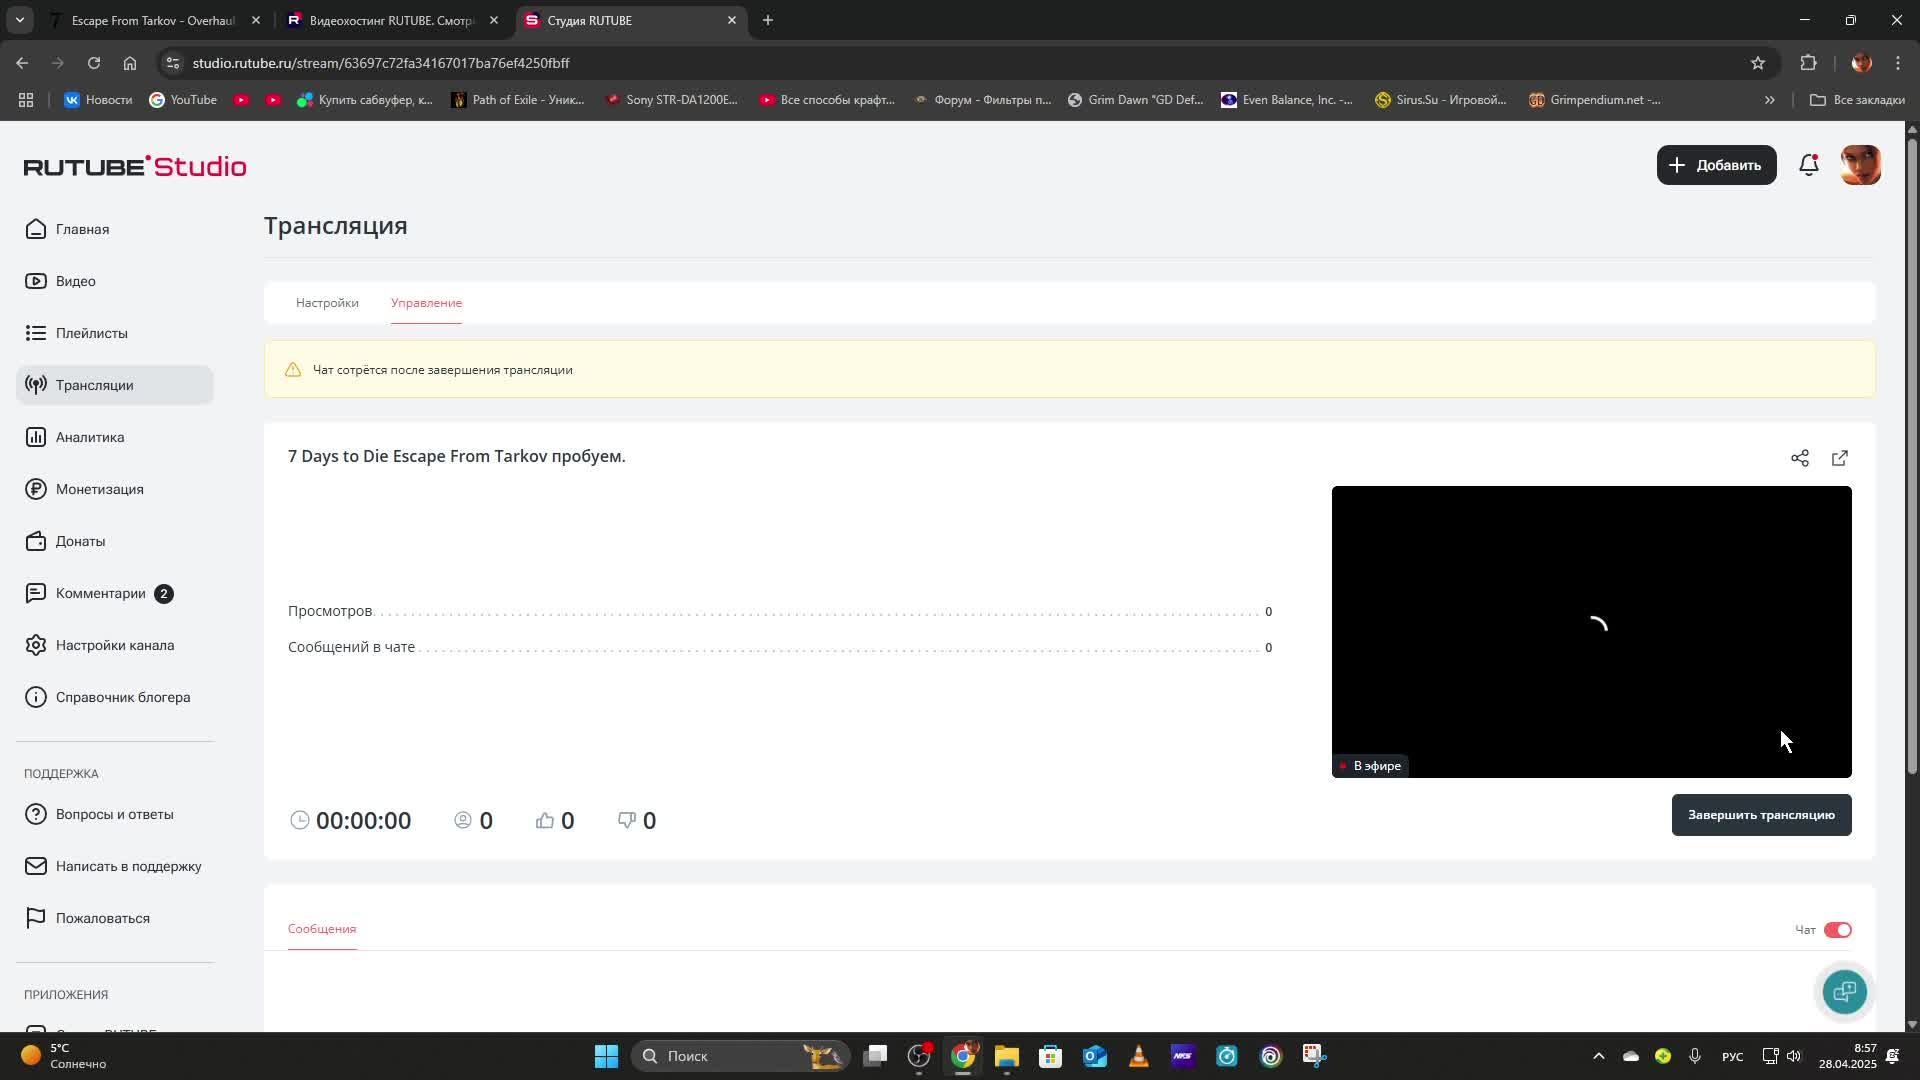Viewport: 1920px width, 1080px height.
Task: Open Analytics in the sidebar
Action: tap(90, 437)
